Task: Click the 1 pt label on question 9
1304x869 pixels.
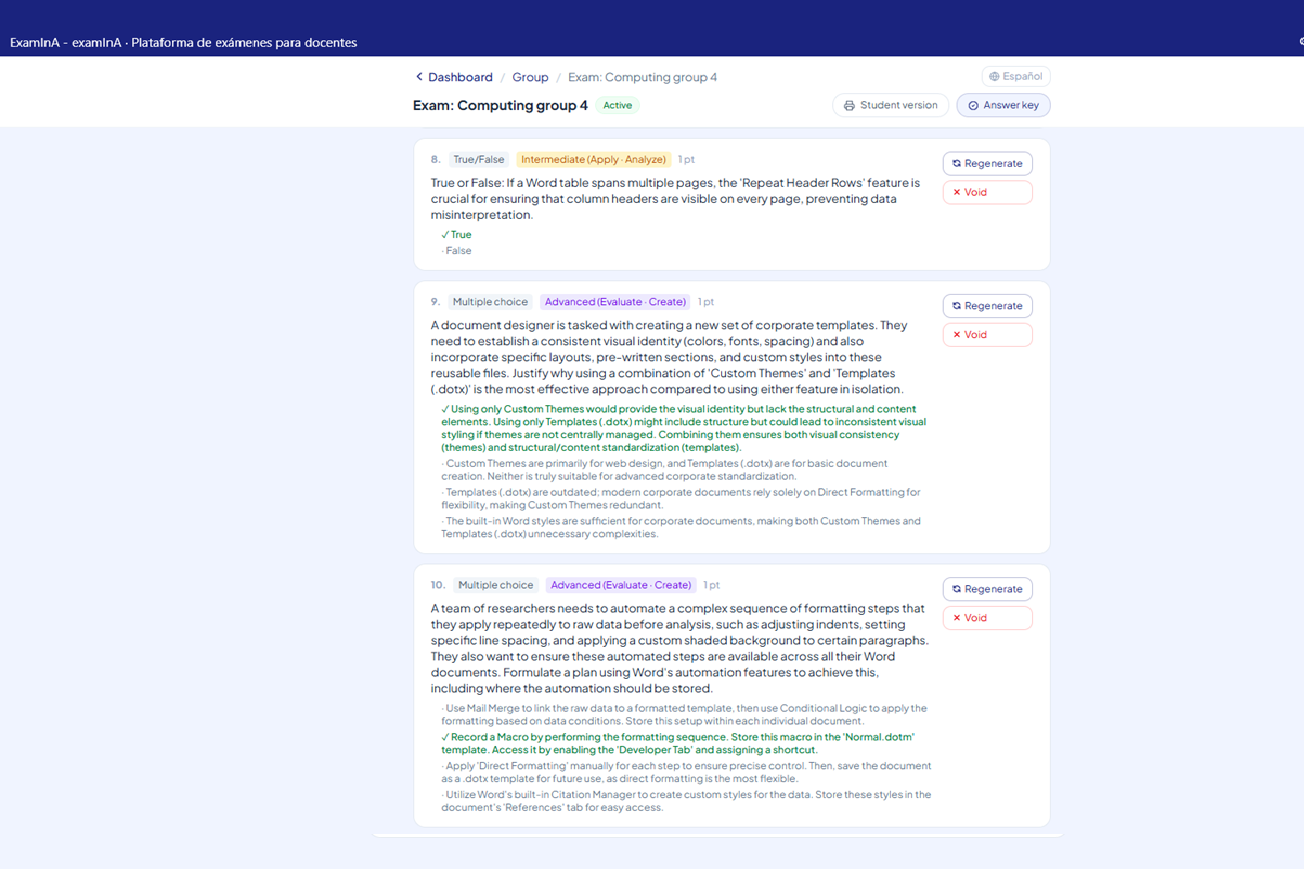Action: [x=706, y=302]
